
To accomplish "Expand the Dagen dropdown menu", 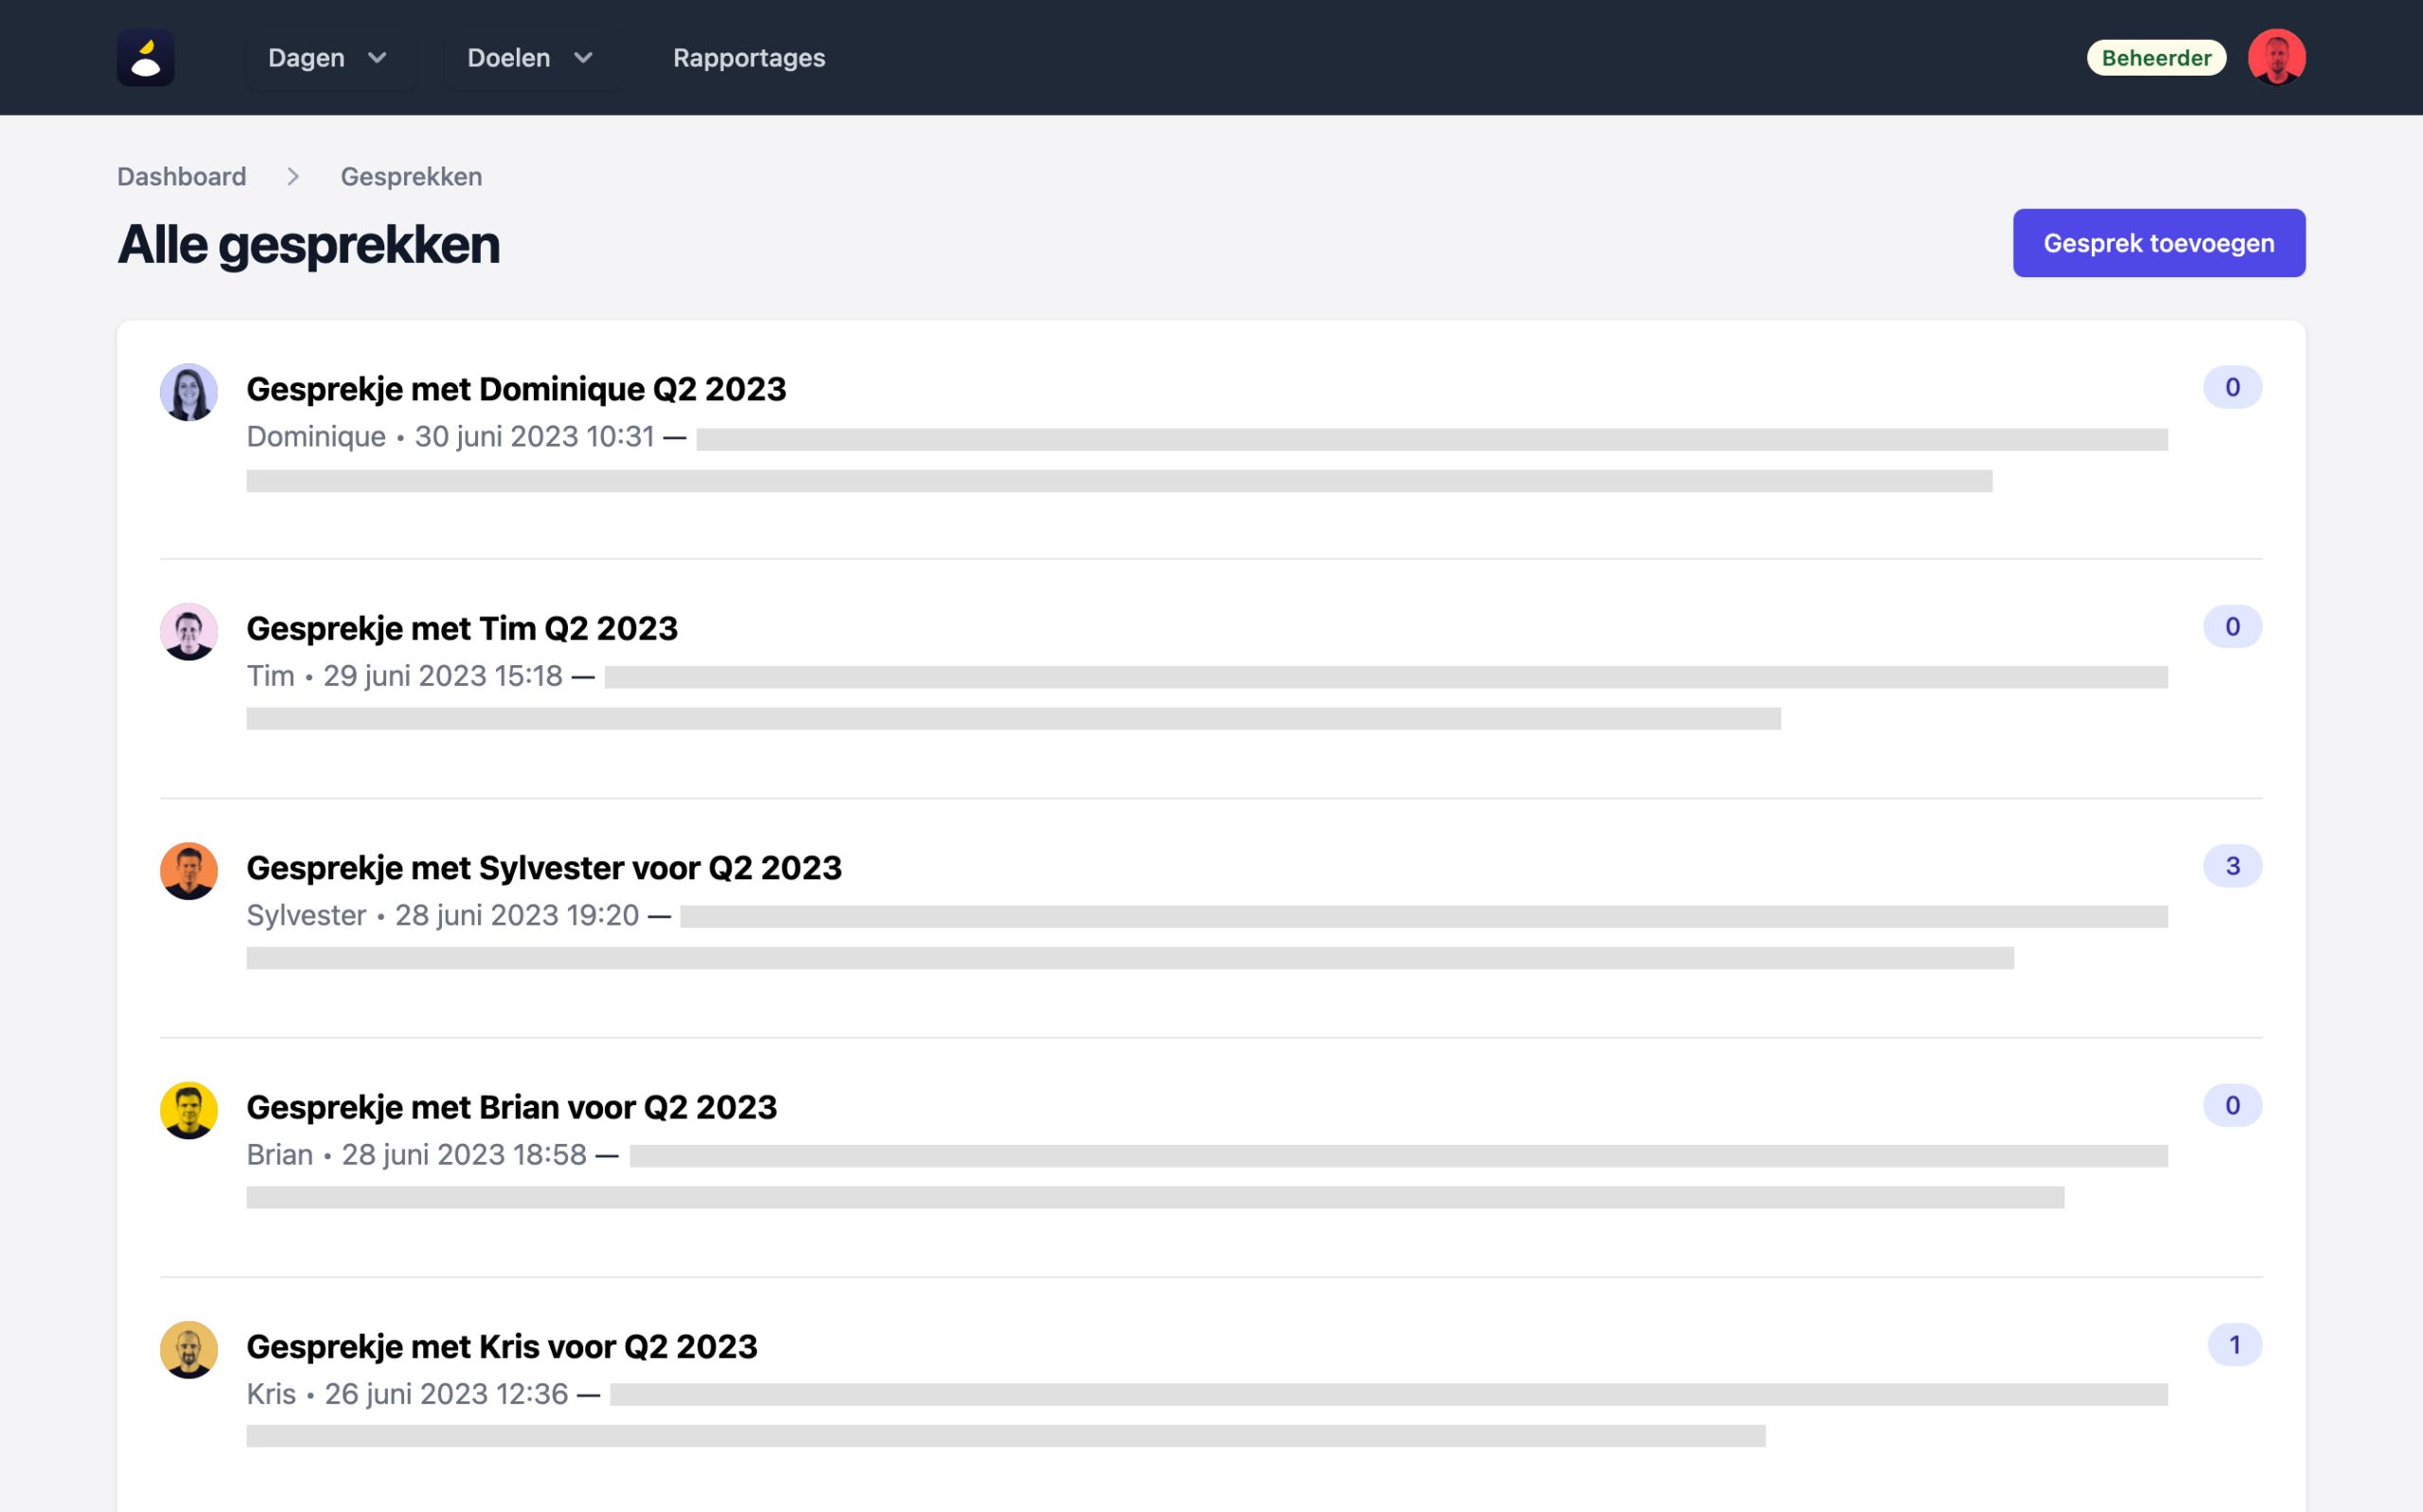I will coord(327,58).
